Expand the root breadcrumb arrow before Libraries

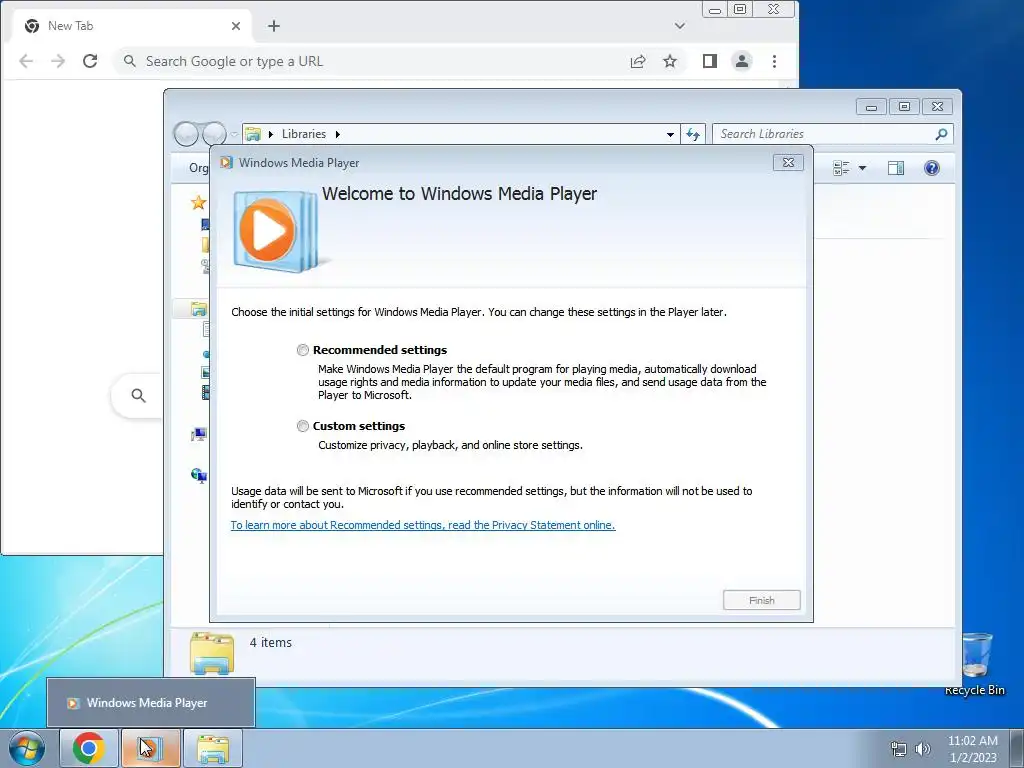pos(270,134)
